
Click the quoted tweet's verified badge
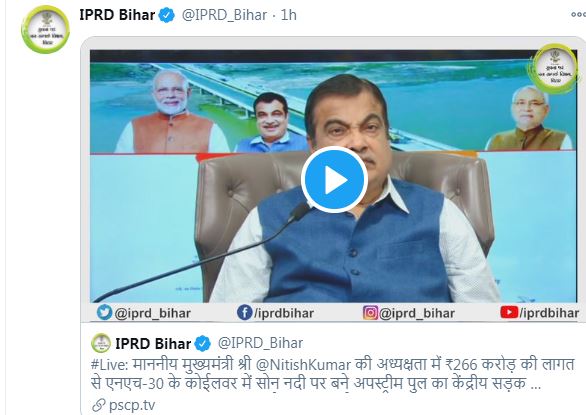click(x=203, y=344)
